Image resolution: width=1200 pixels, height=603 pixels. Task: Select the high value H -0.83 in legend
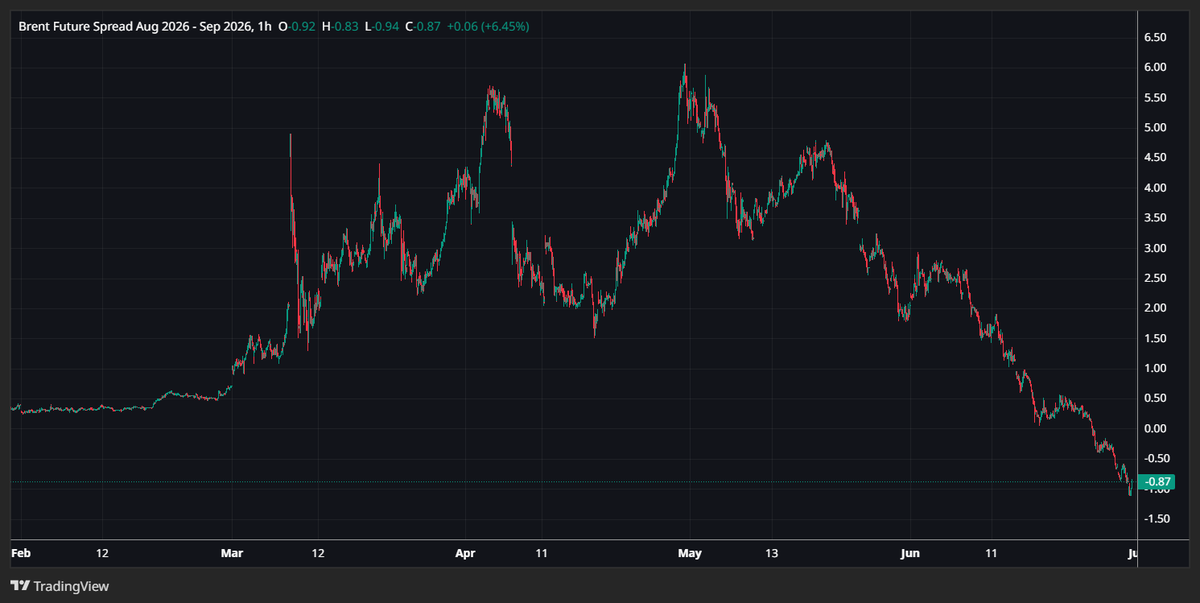point(341,26)
